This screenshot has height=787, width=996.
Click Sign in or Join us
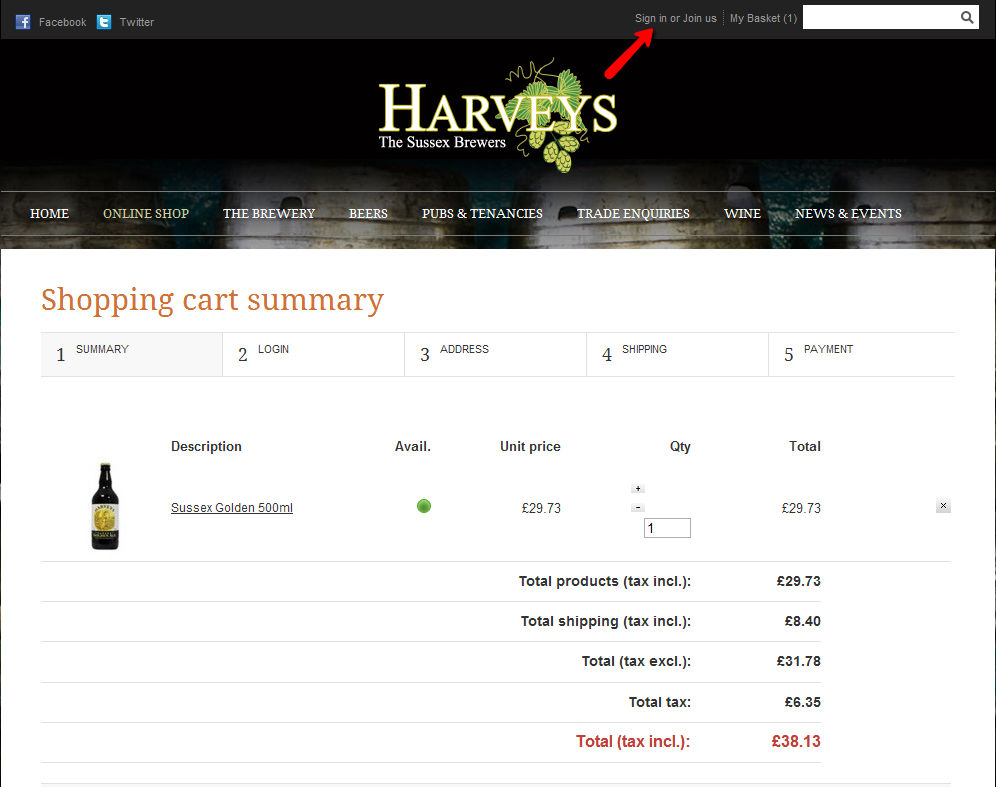click(675, 18)
